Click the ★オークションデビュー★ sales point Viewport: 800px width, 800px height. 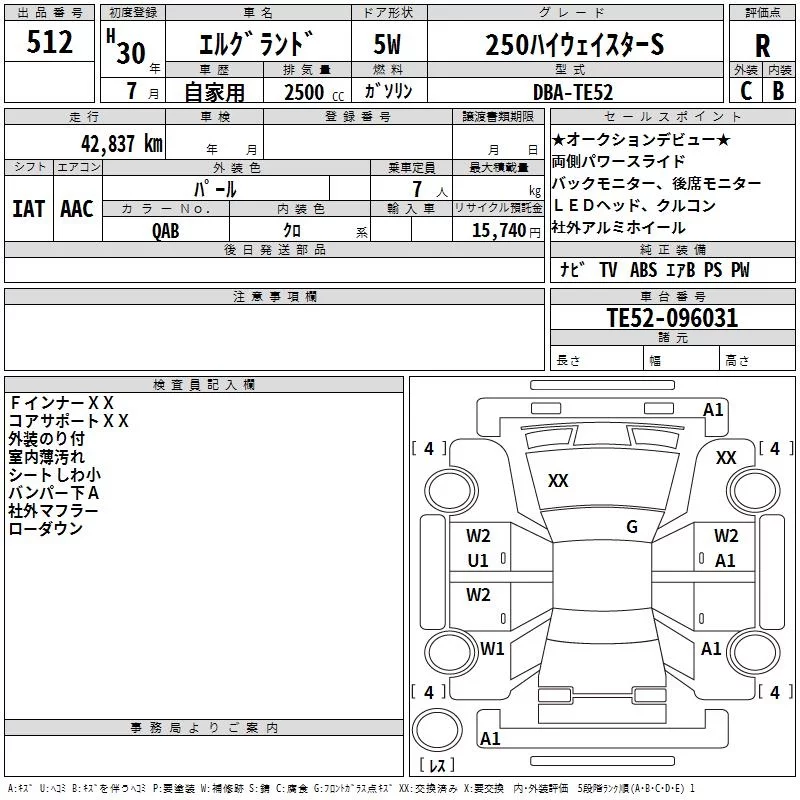point(641,139)
